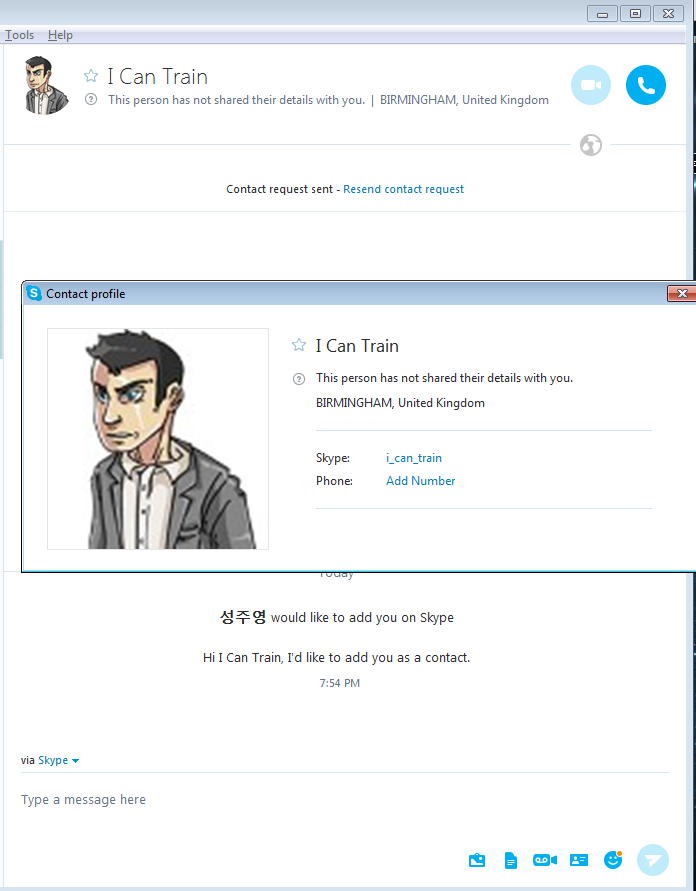This screenshot has width=696, height=891.
Task: Click the send message paper plane button
Action: point(653,860)
